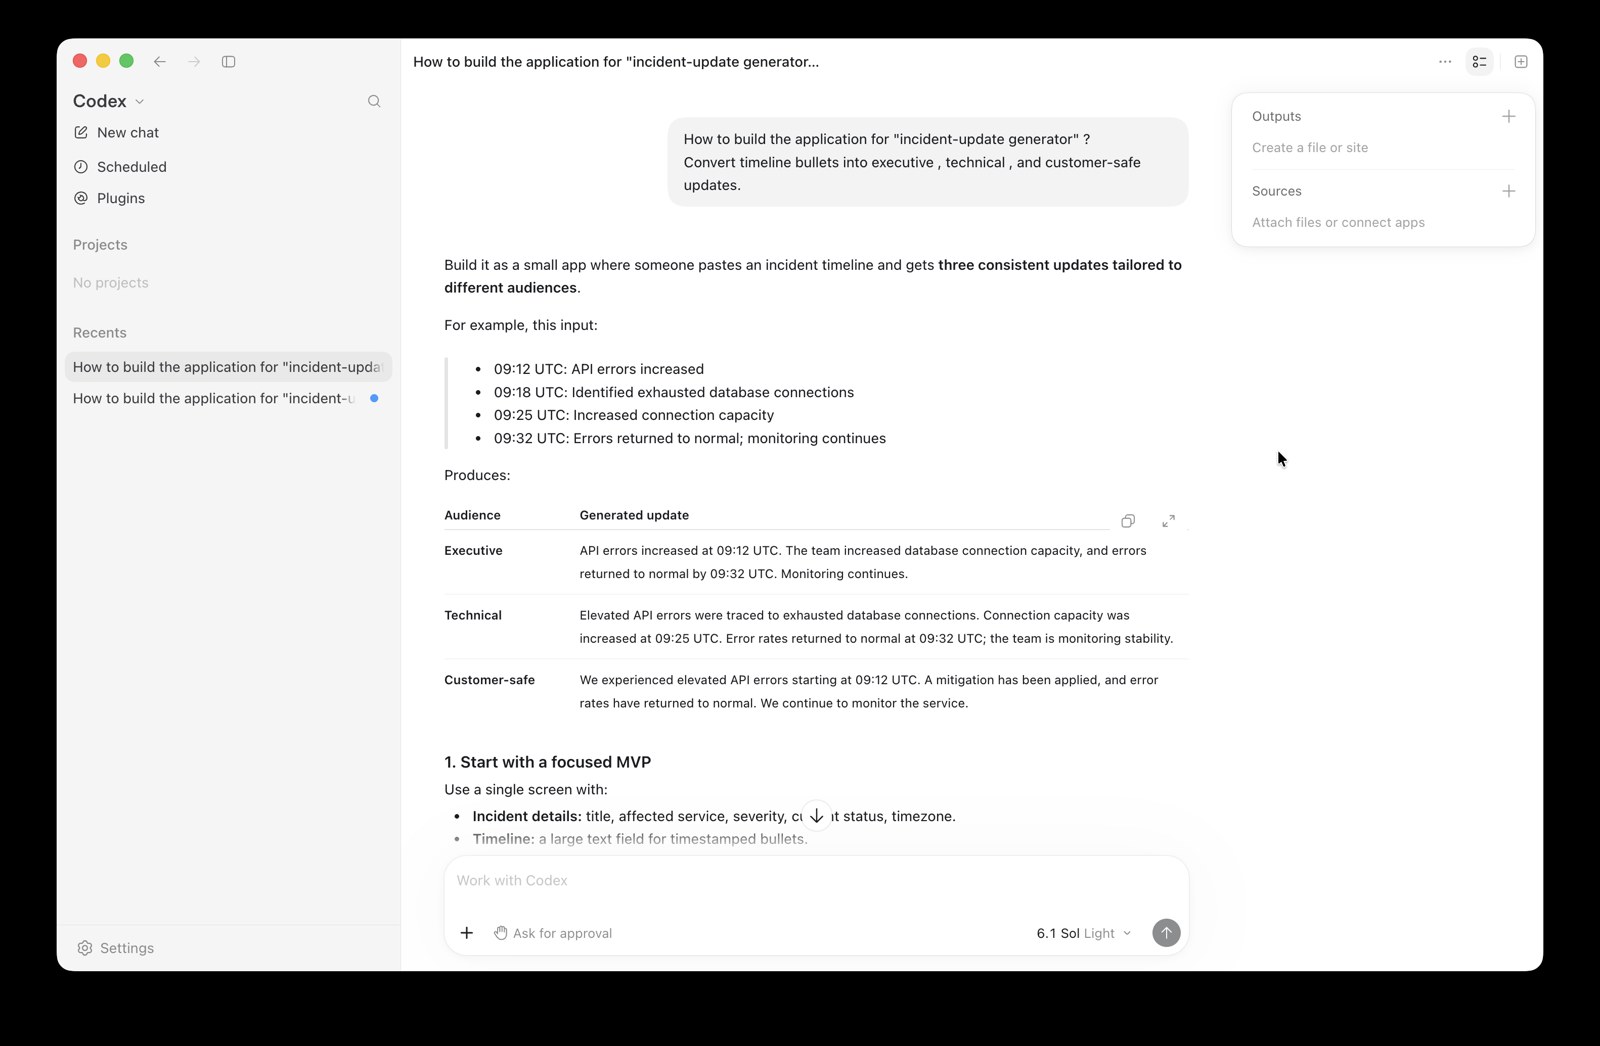Open the 6.1 Sol Light model dropdown
Image resolution: width=1600 pixels, height=1046 pixels.
coord(1084,933)
